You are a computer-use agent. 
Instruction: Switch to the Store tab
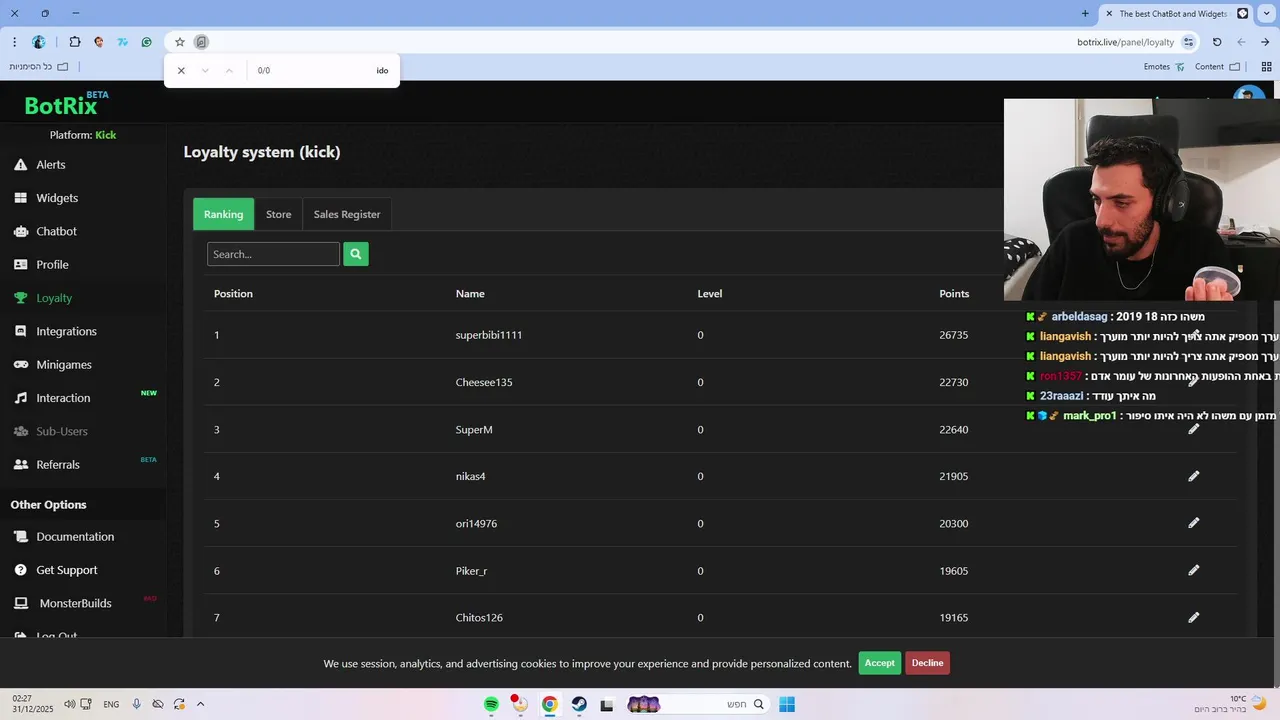click(x=278, y=214)
